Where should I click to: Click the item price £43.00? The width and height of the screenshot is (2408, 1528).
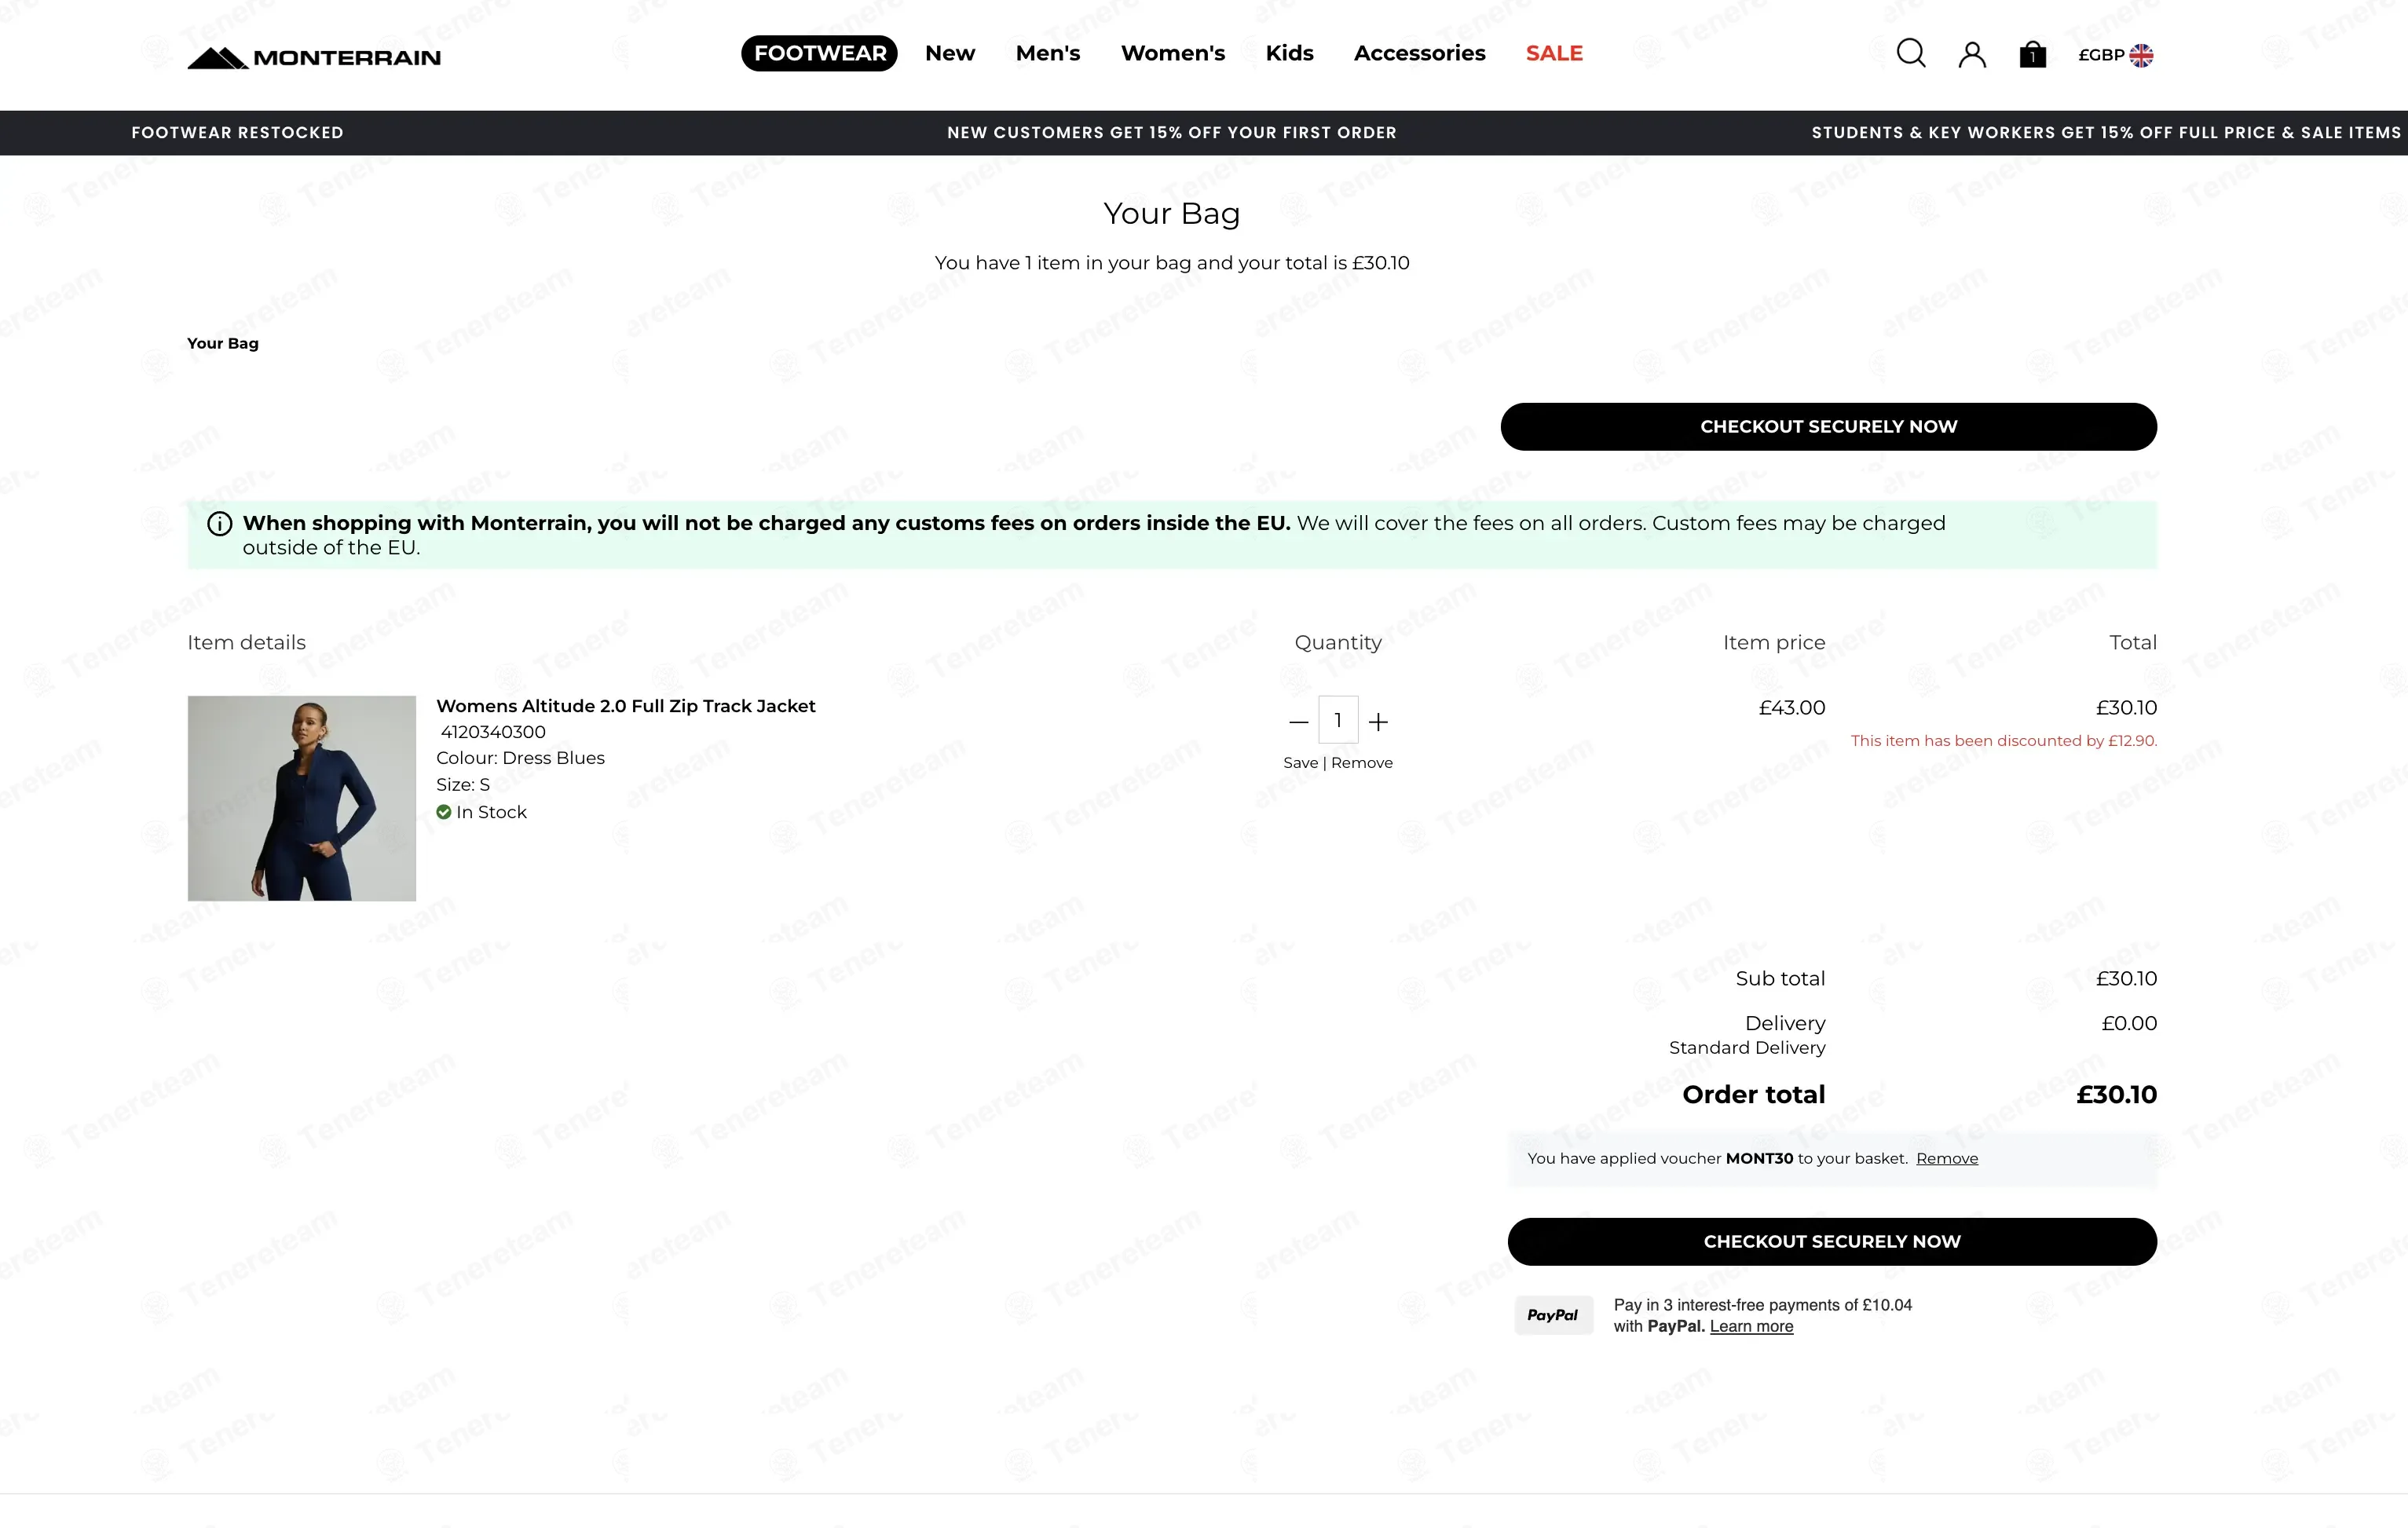(1792, 708)
